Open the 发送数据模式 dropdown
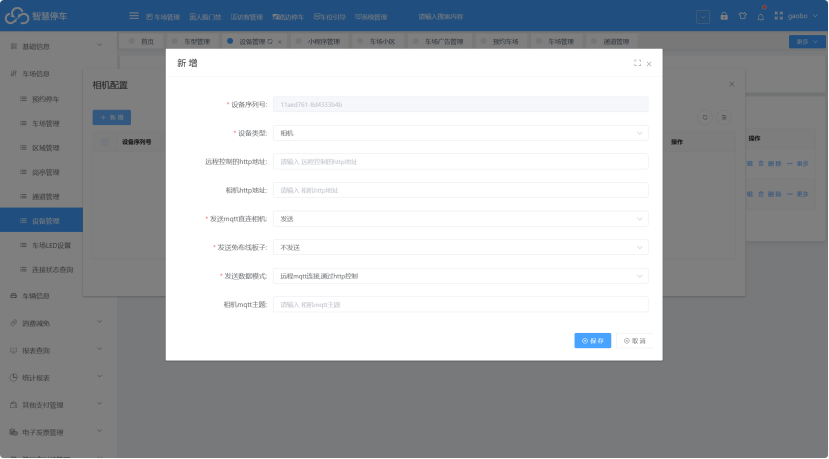This screenshot has width=829, height=459. (x=460, y=276)
